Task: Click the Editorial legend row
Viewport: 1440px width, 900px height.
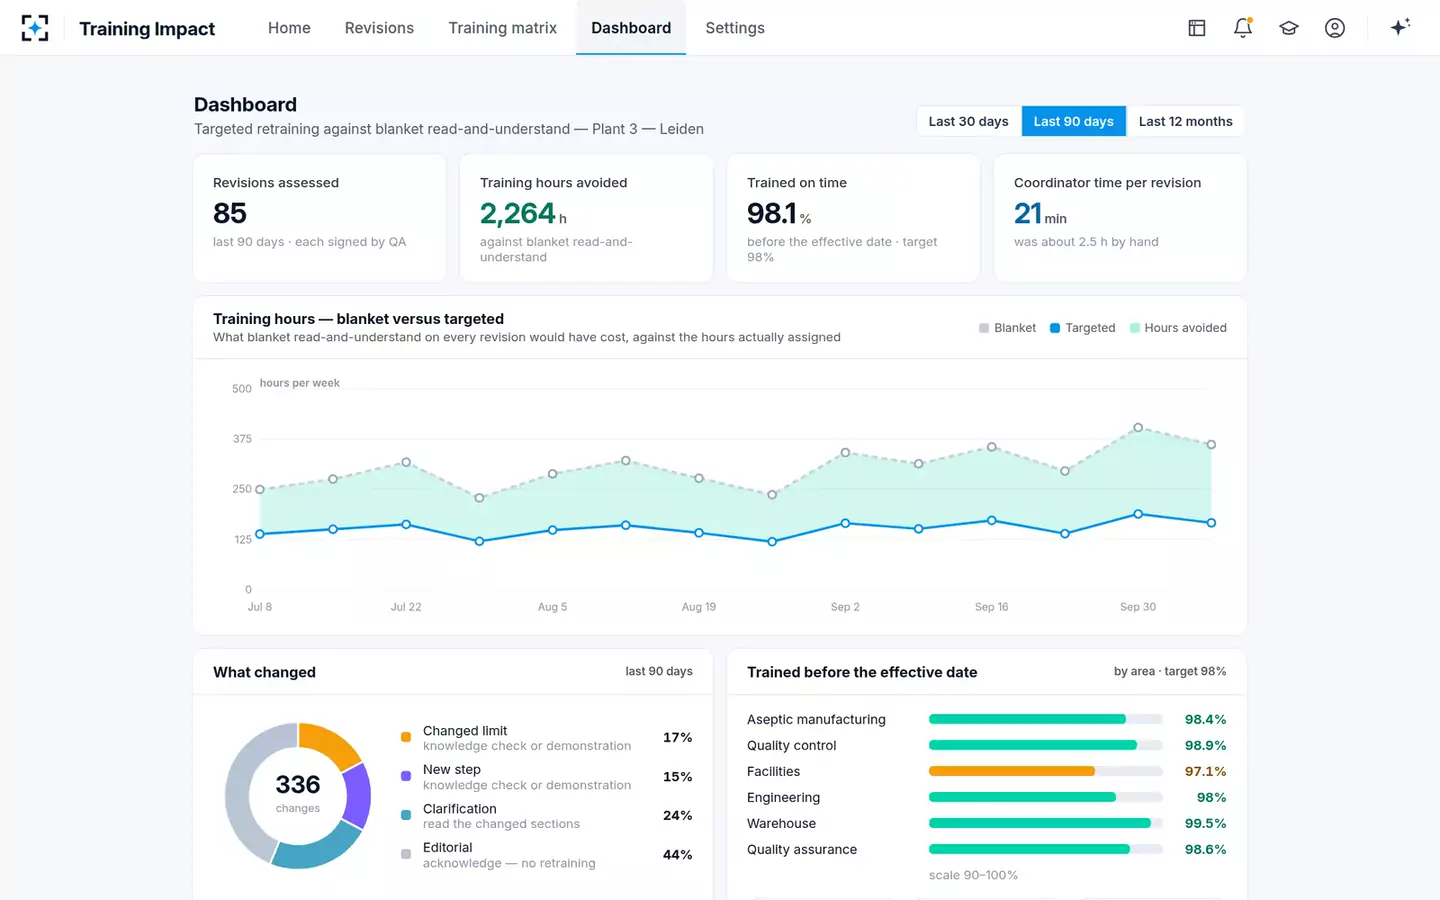Action: pos(546,855)
